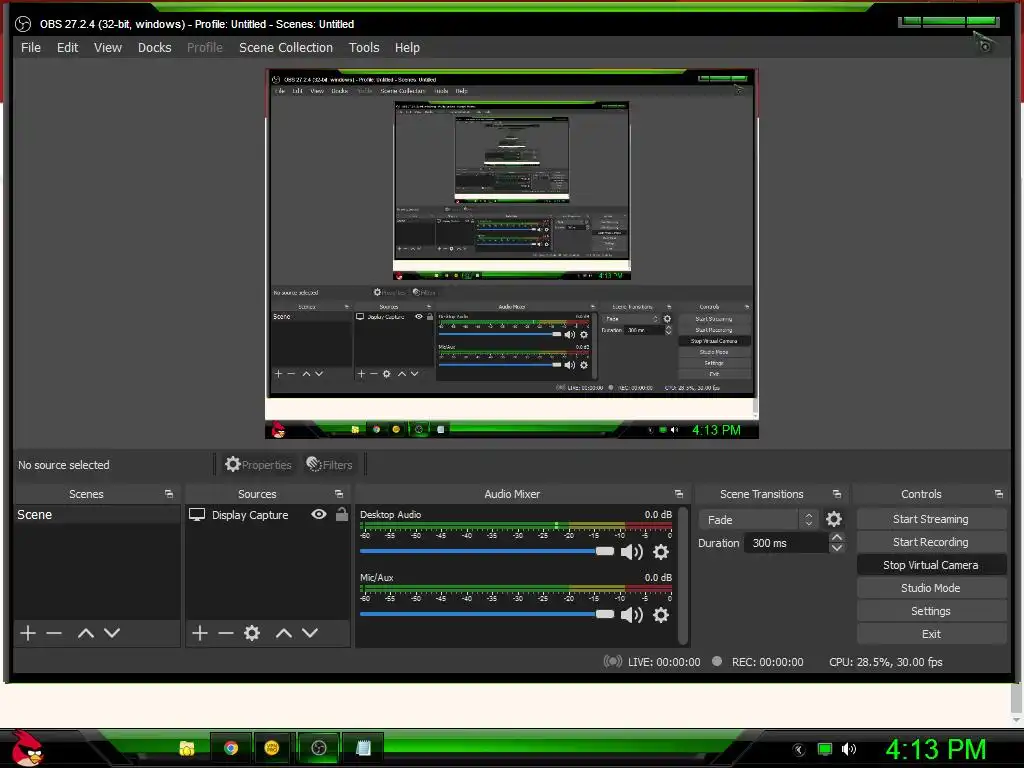Click the Exit button

tap(931, 634)
